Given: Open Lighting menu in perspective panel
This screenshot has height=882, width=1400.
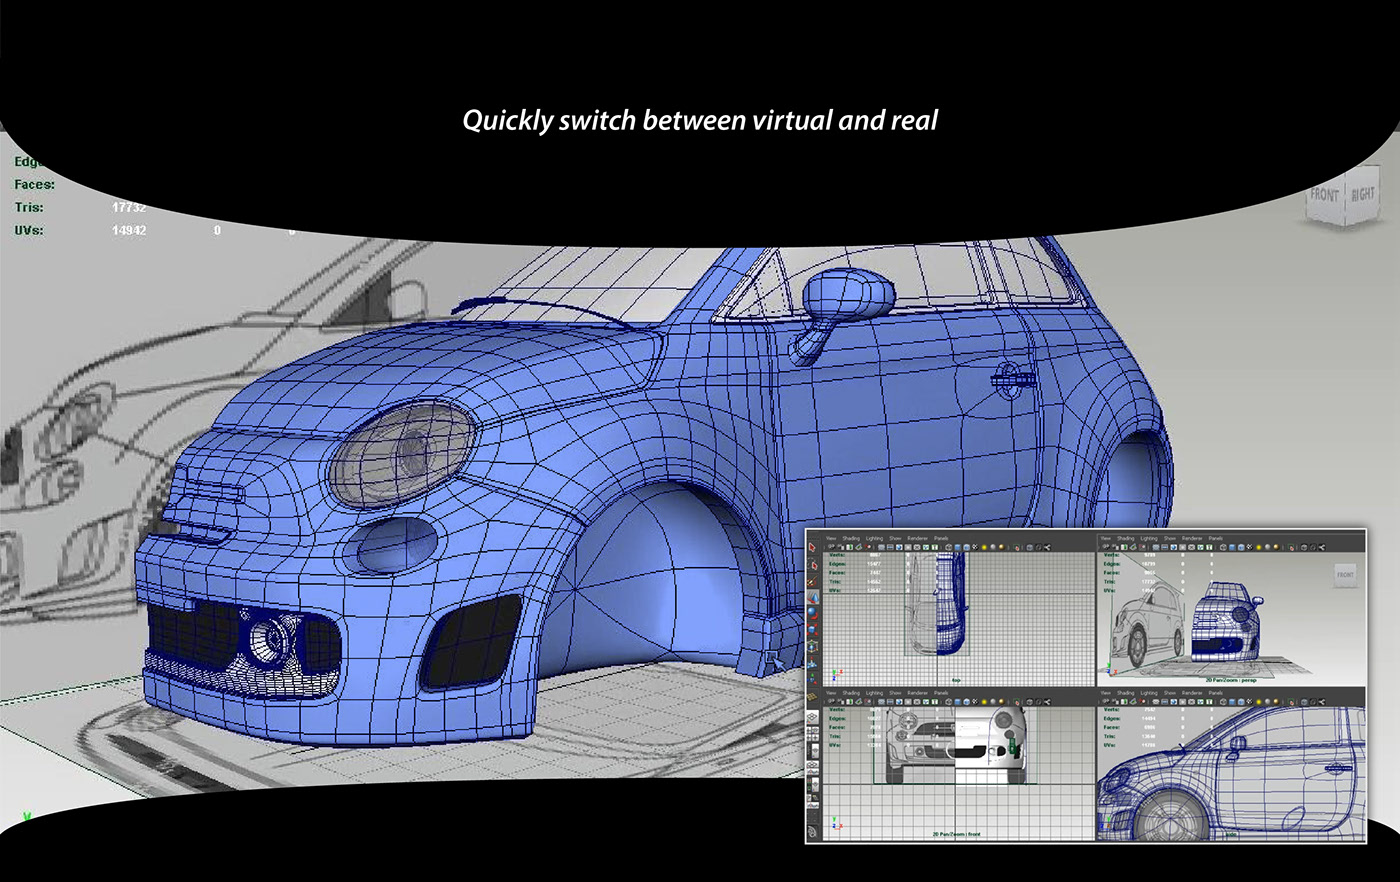Looking at the screenshot, I should [1149, 538].
